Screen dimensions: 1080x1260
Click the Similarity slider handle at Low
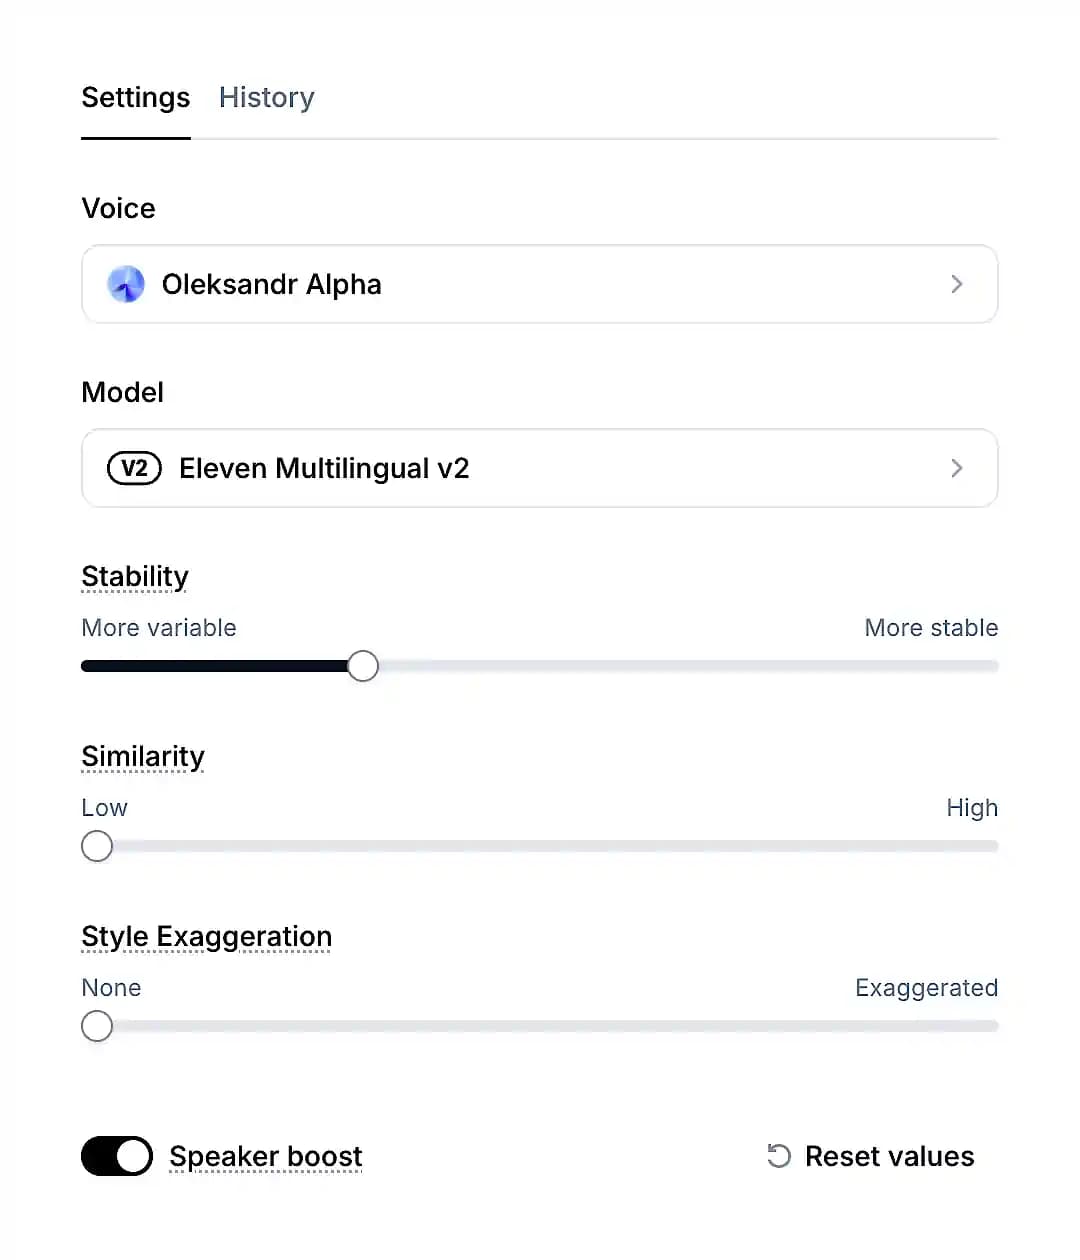[96, 846]
